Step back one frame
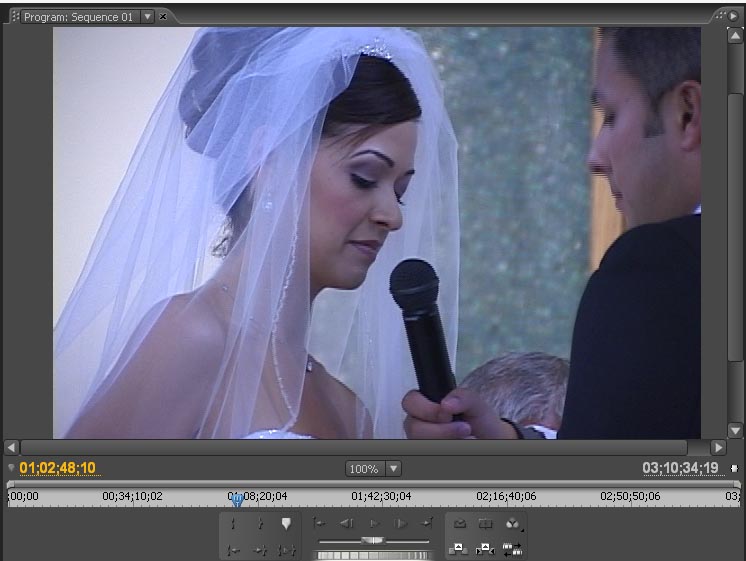Image resolution: width=746 pixels, height=561 pixels. point(346,523)
